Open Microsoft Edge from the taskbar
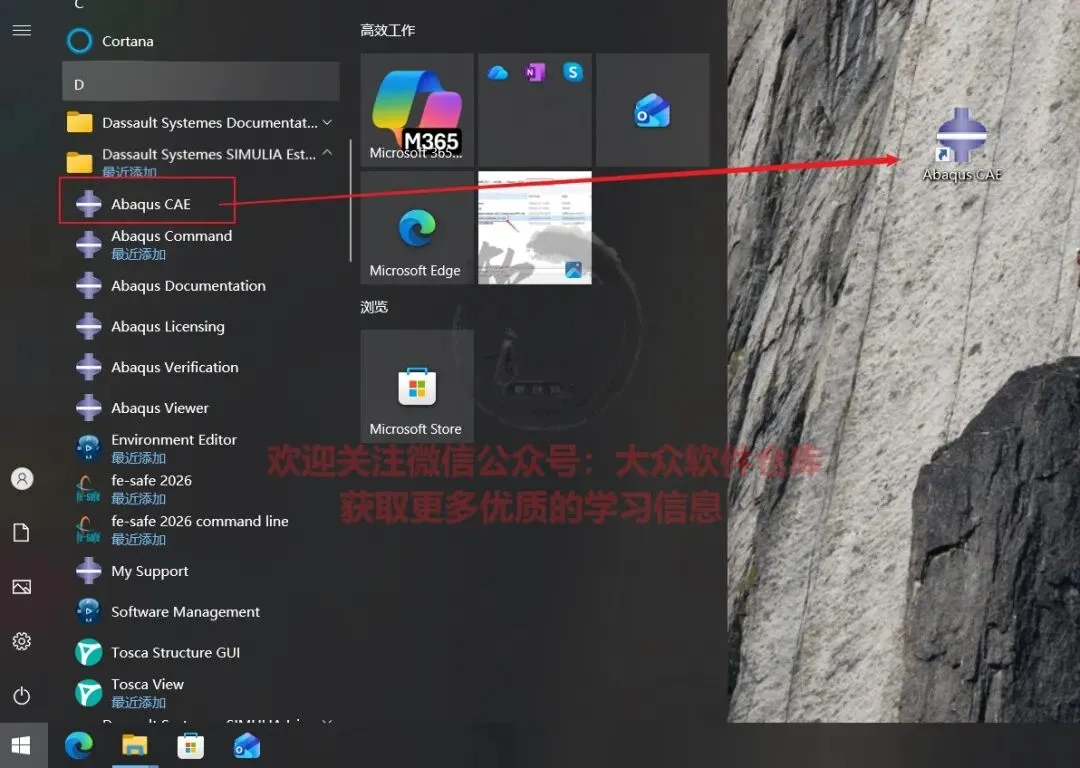 click(x=79, y=745)
